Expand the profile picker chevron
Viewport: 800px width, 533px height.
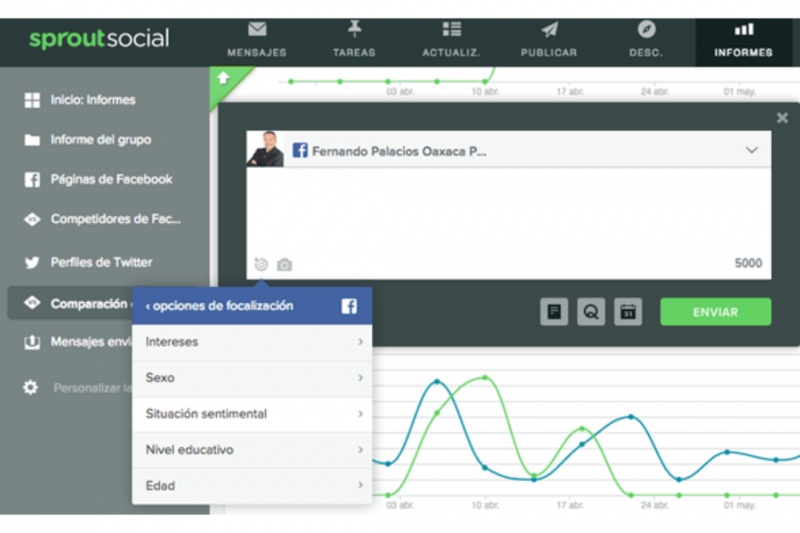coord(752,150)
